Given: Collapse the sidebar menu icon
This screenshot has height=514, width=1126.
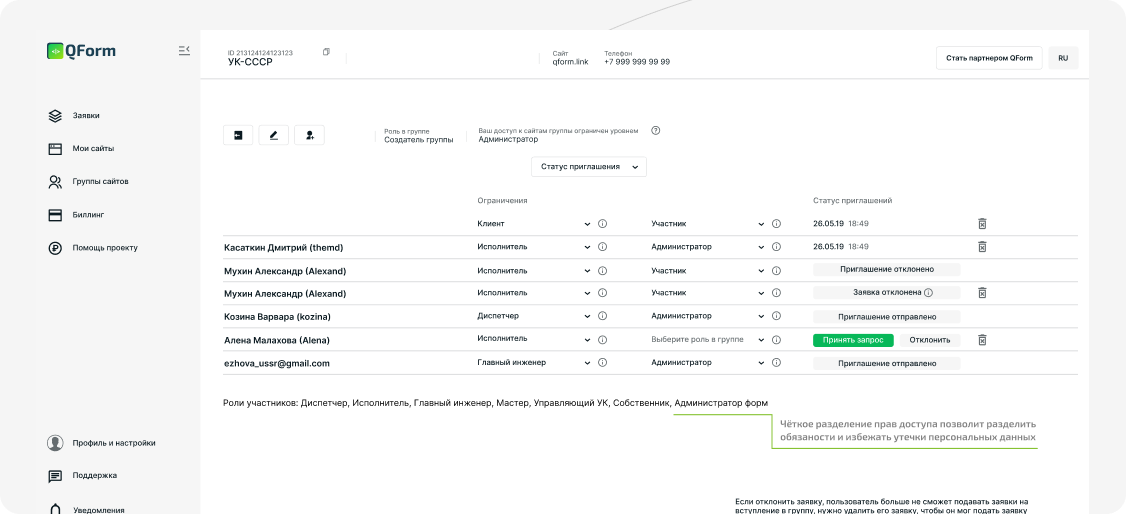Looking at the screenshot, I should point(184,50).
